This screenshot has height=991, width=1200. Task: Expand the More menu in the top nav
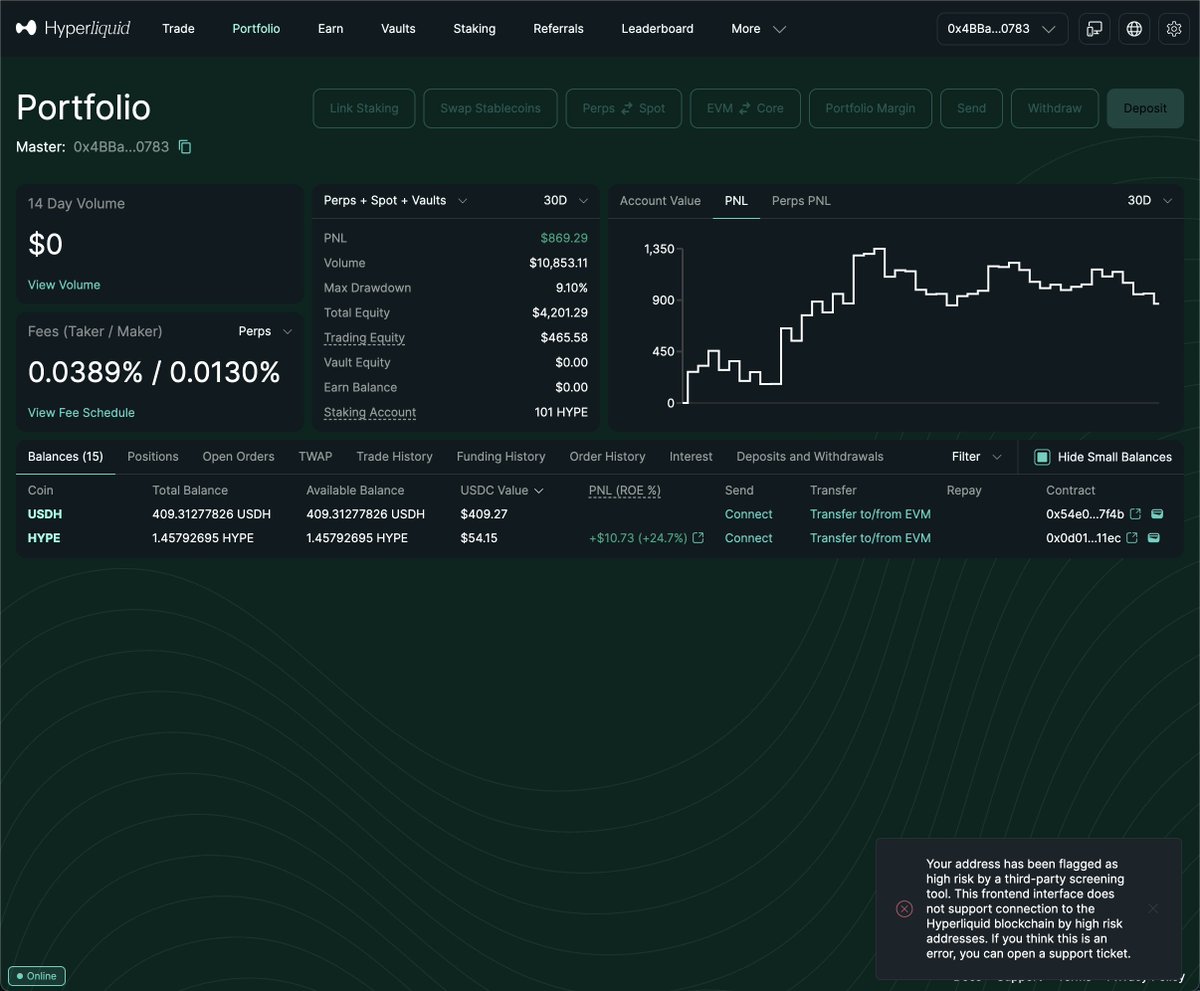(x=758, y=29)
